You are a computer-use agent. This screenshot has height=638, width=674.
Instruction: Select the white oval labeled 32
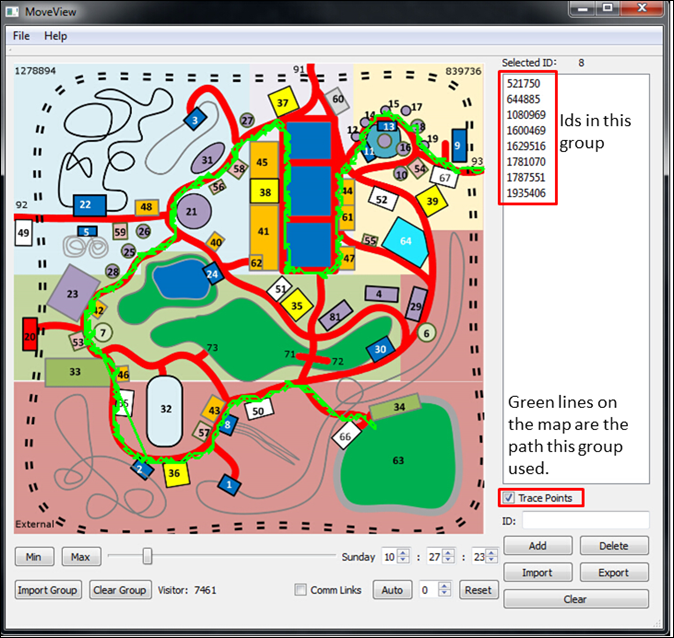click(x=166, y=408)
